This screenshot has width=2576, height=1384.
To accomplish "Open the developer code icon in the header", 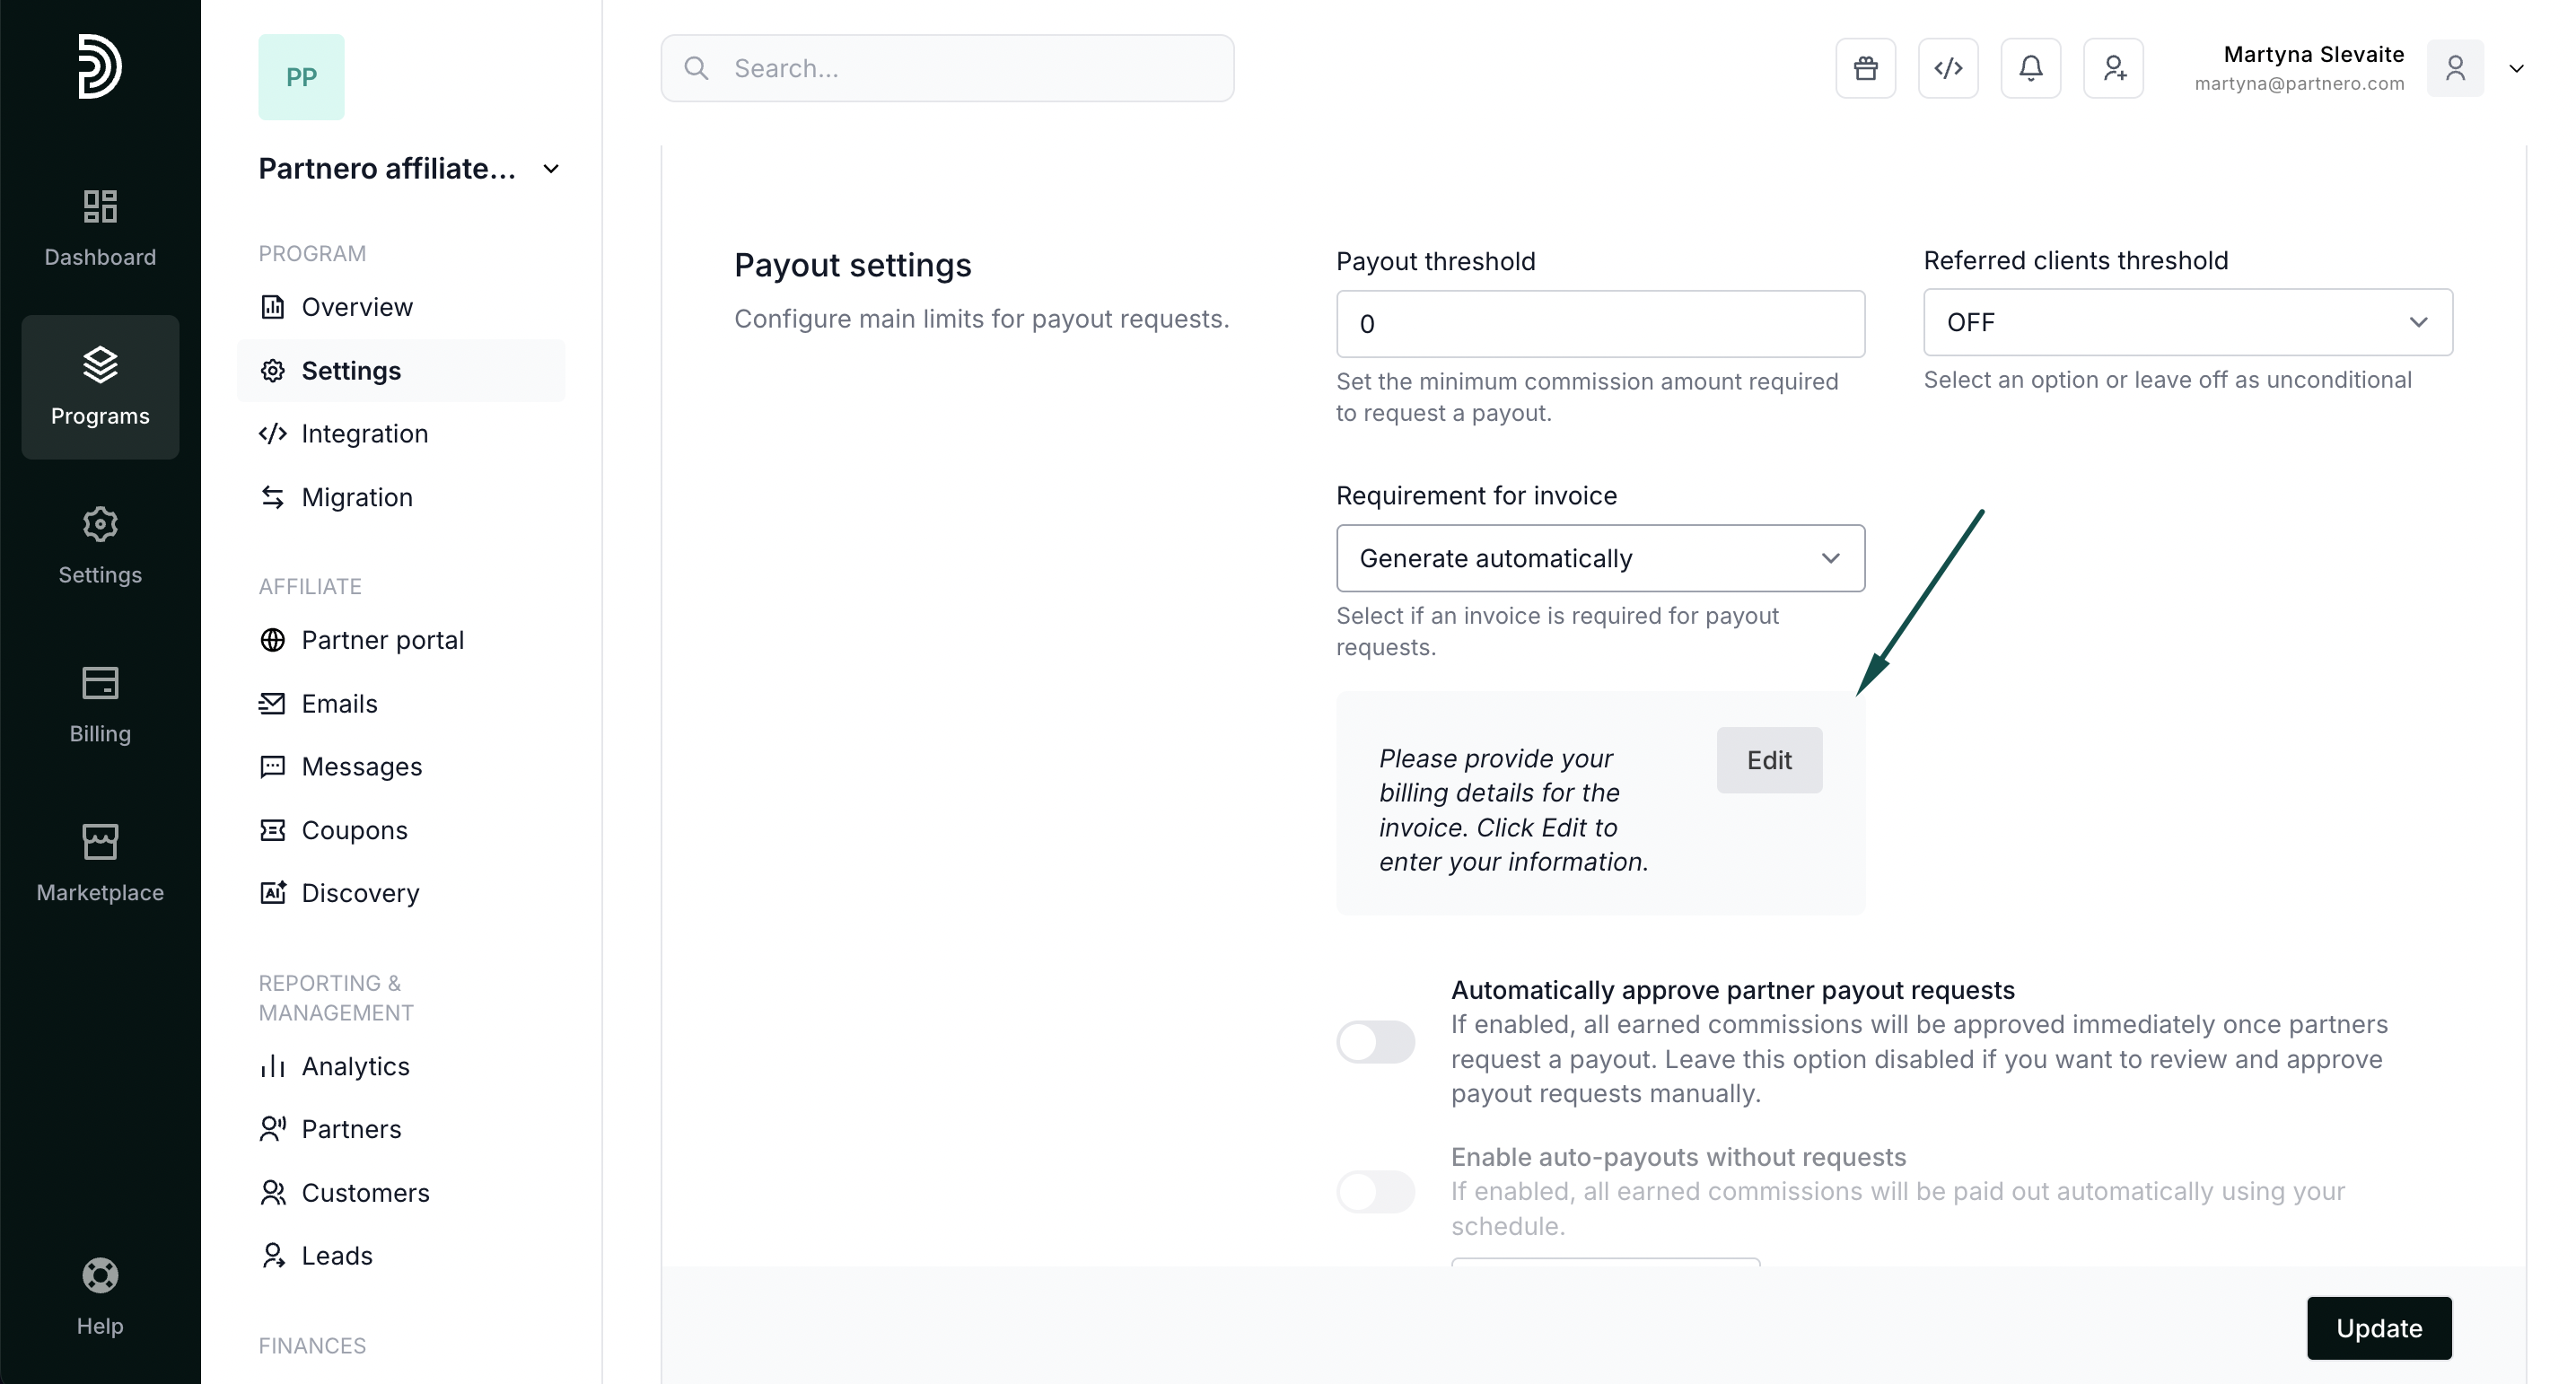I will (x=1947, y=68).
